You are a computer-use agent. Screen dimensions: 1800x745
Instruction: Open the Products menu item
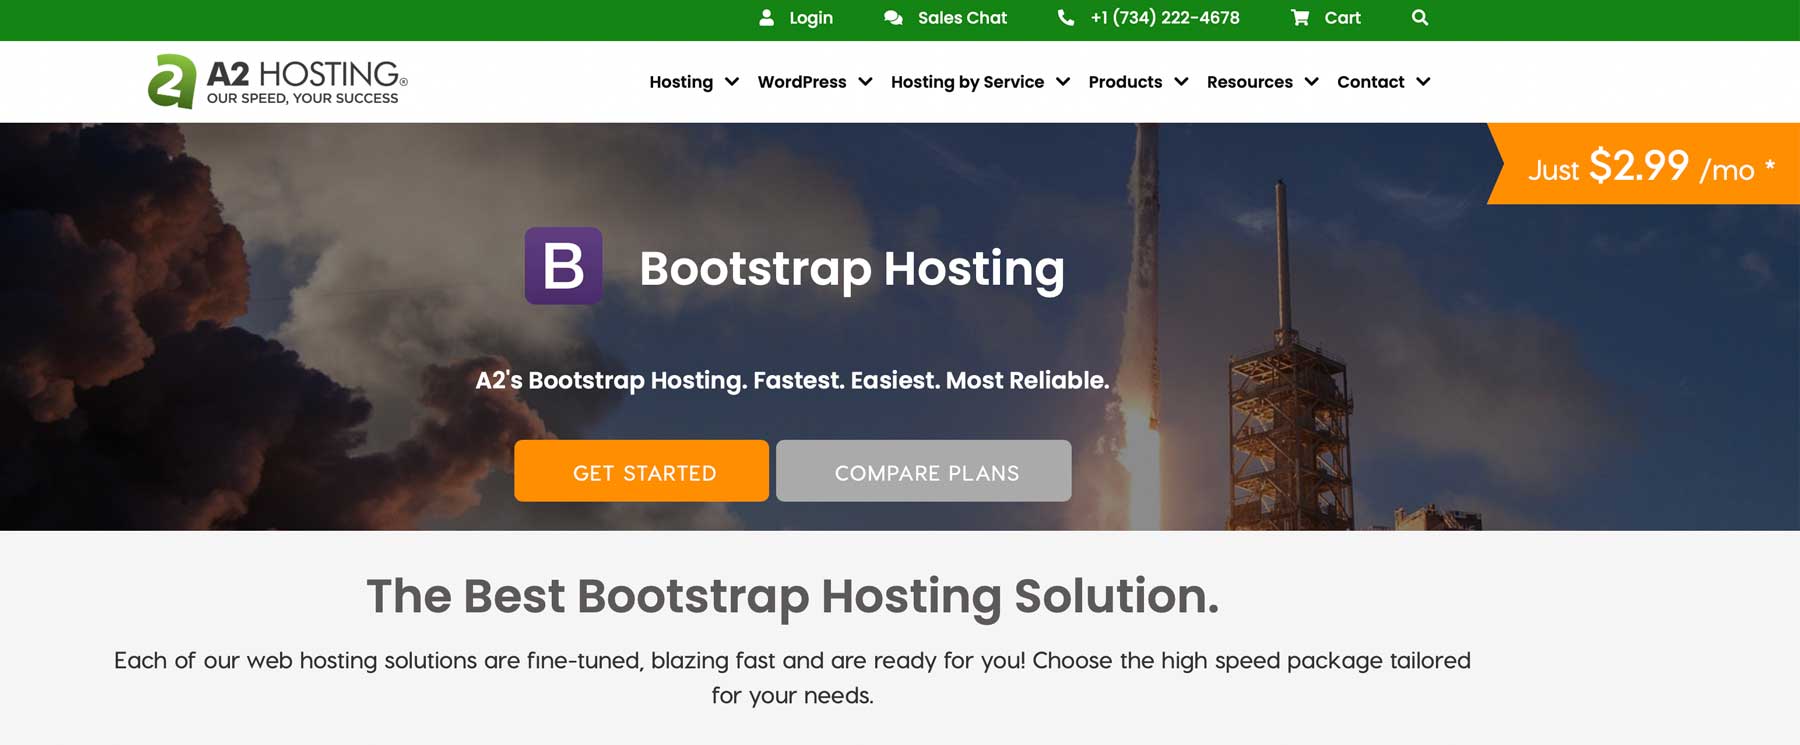(x=1125, y=82)
